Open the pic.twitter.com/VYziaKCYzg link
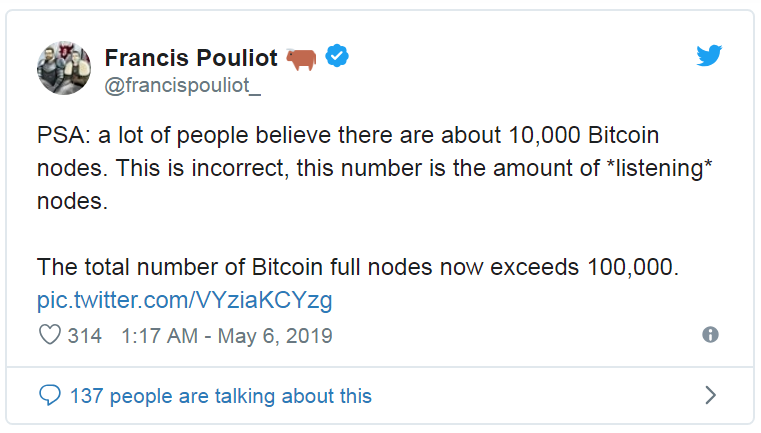761x433 pixels. (x=184, y=300)
